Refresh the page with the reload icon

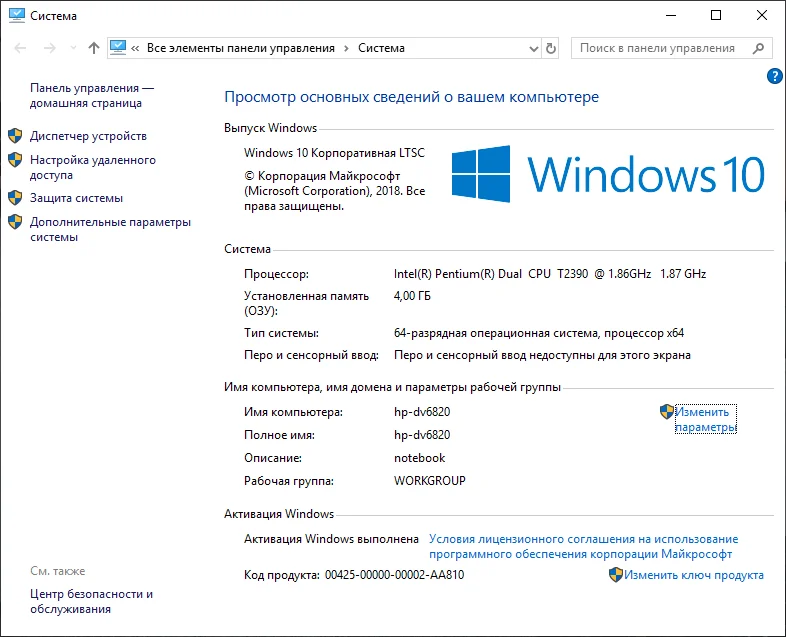(x=550, y=49)
